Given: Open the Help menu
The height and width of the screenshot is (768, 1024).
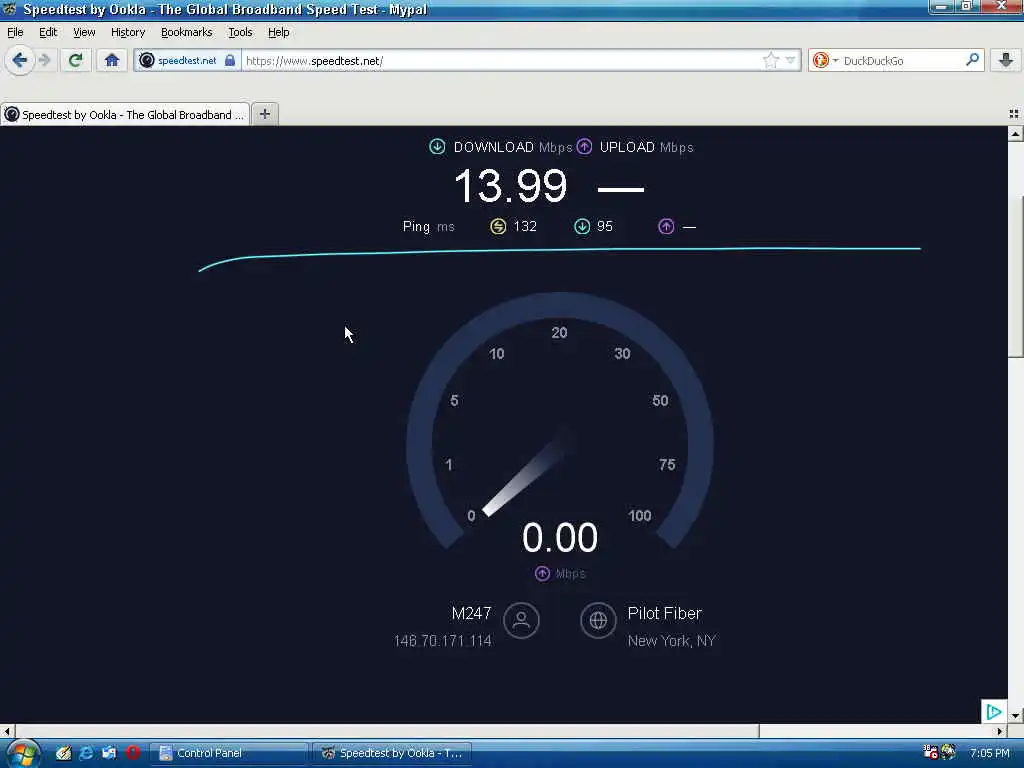Looking at the screenshot, I should click(278, 32).
